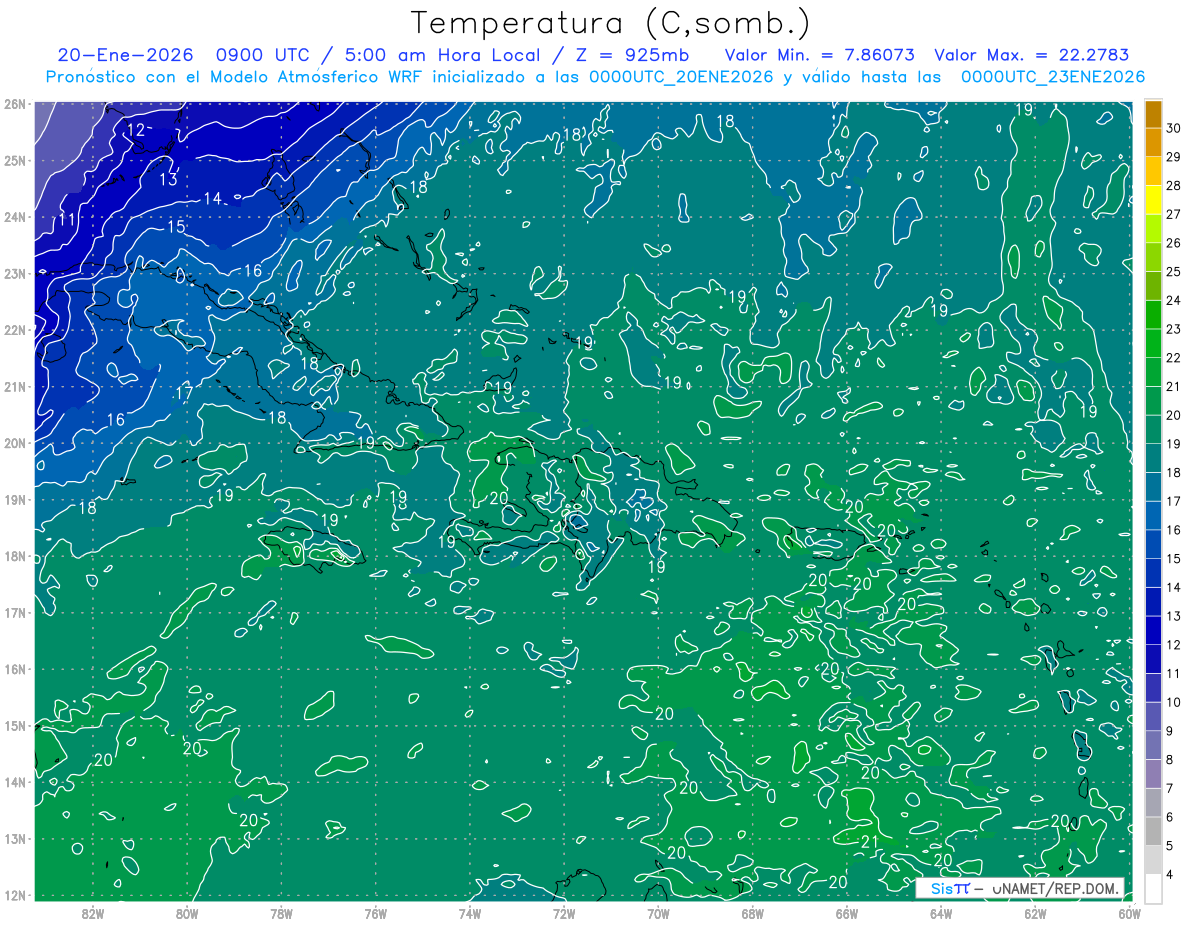Click the 'Valor Min. = 7.86073' readout
1200x927 pixels.
(819, 55)
